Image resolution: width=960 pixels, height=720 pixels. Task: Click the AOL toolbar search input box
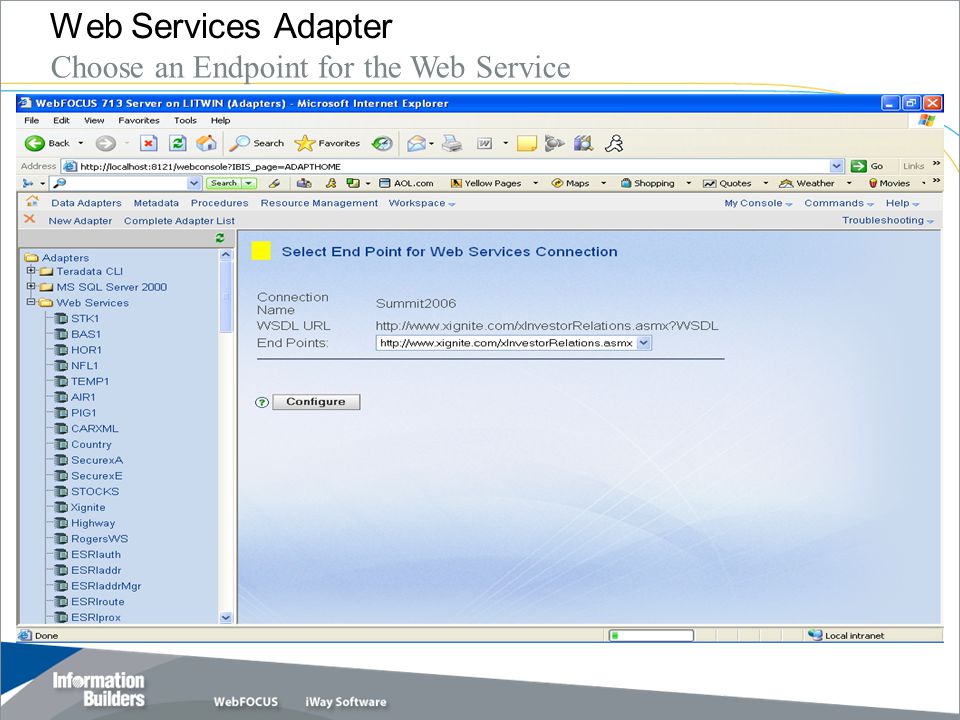coord(126,183)
